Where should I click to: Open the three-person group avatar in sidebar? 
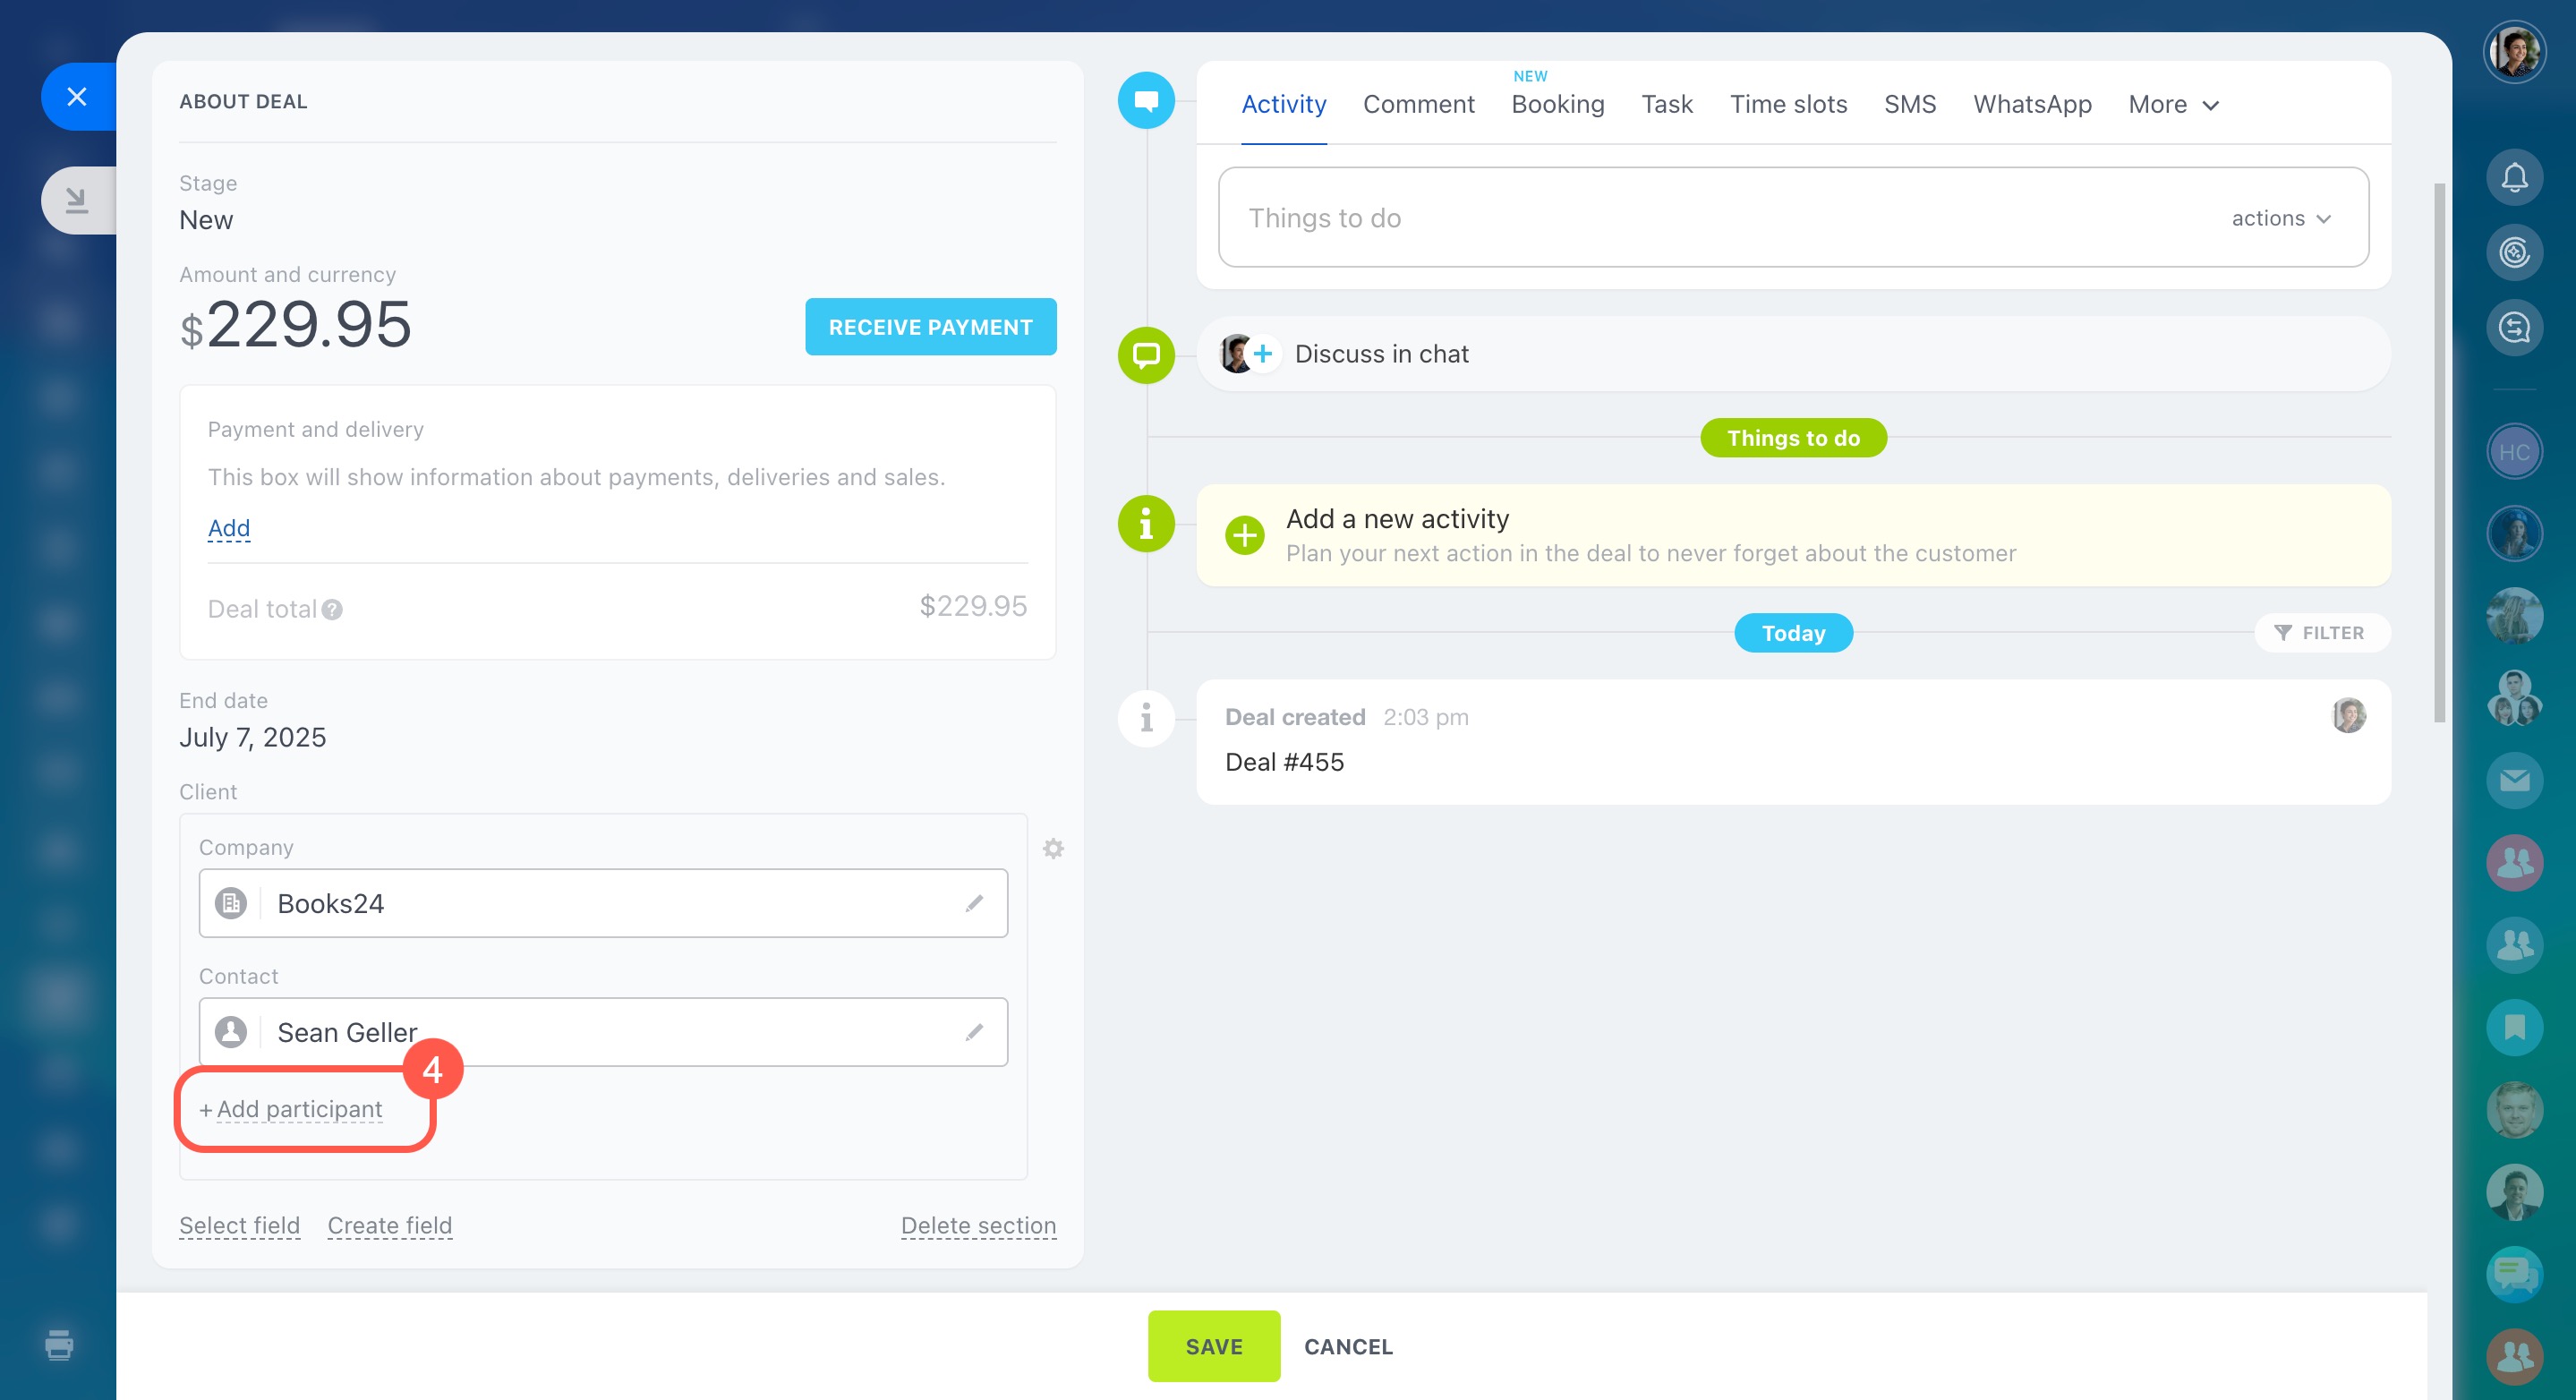2514,698
